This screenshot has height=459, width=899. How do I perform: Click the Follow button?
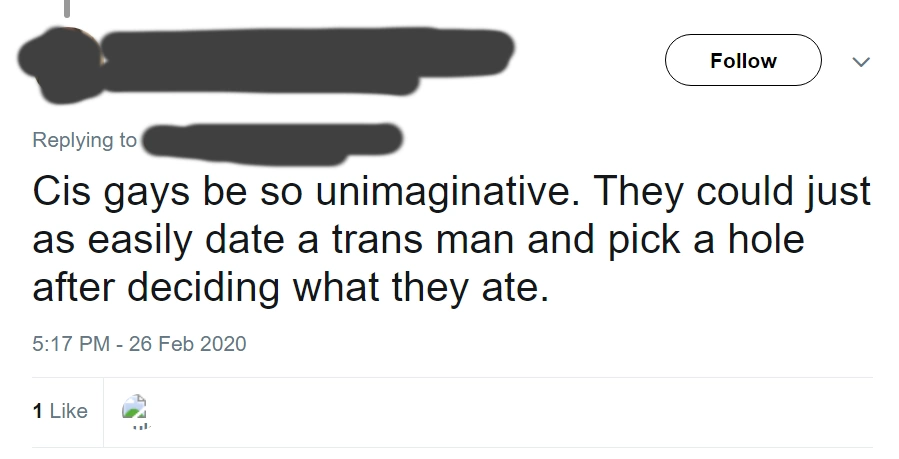tap(743, 61)
